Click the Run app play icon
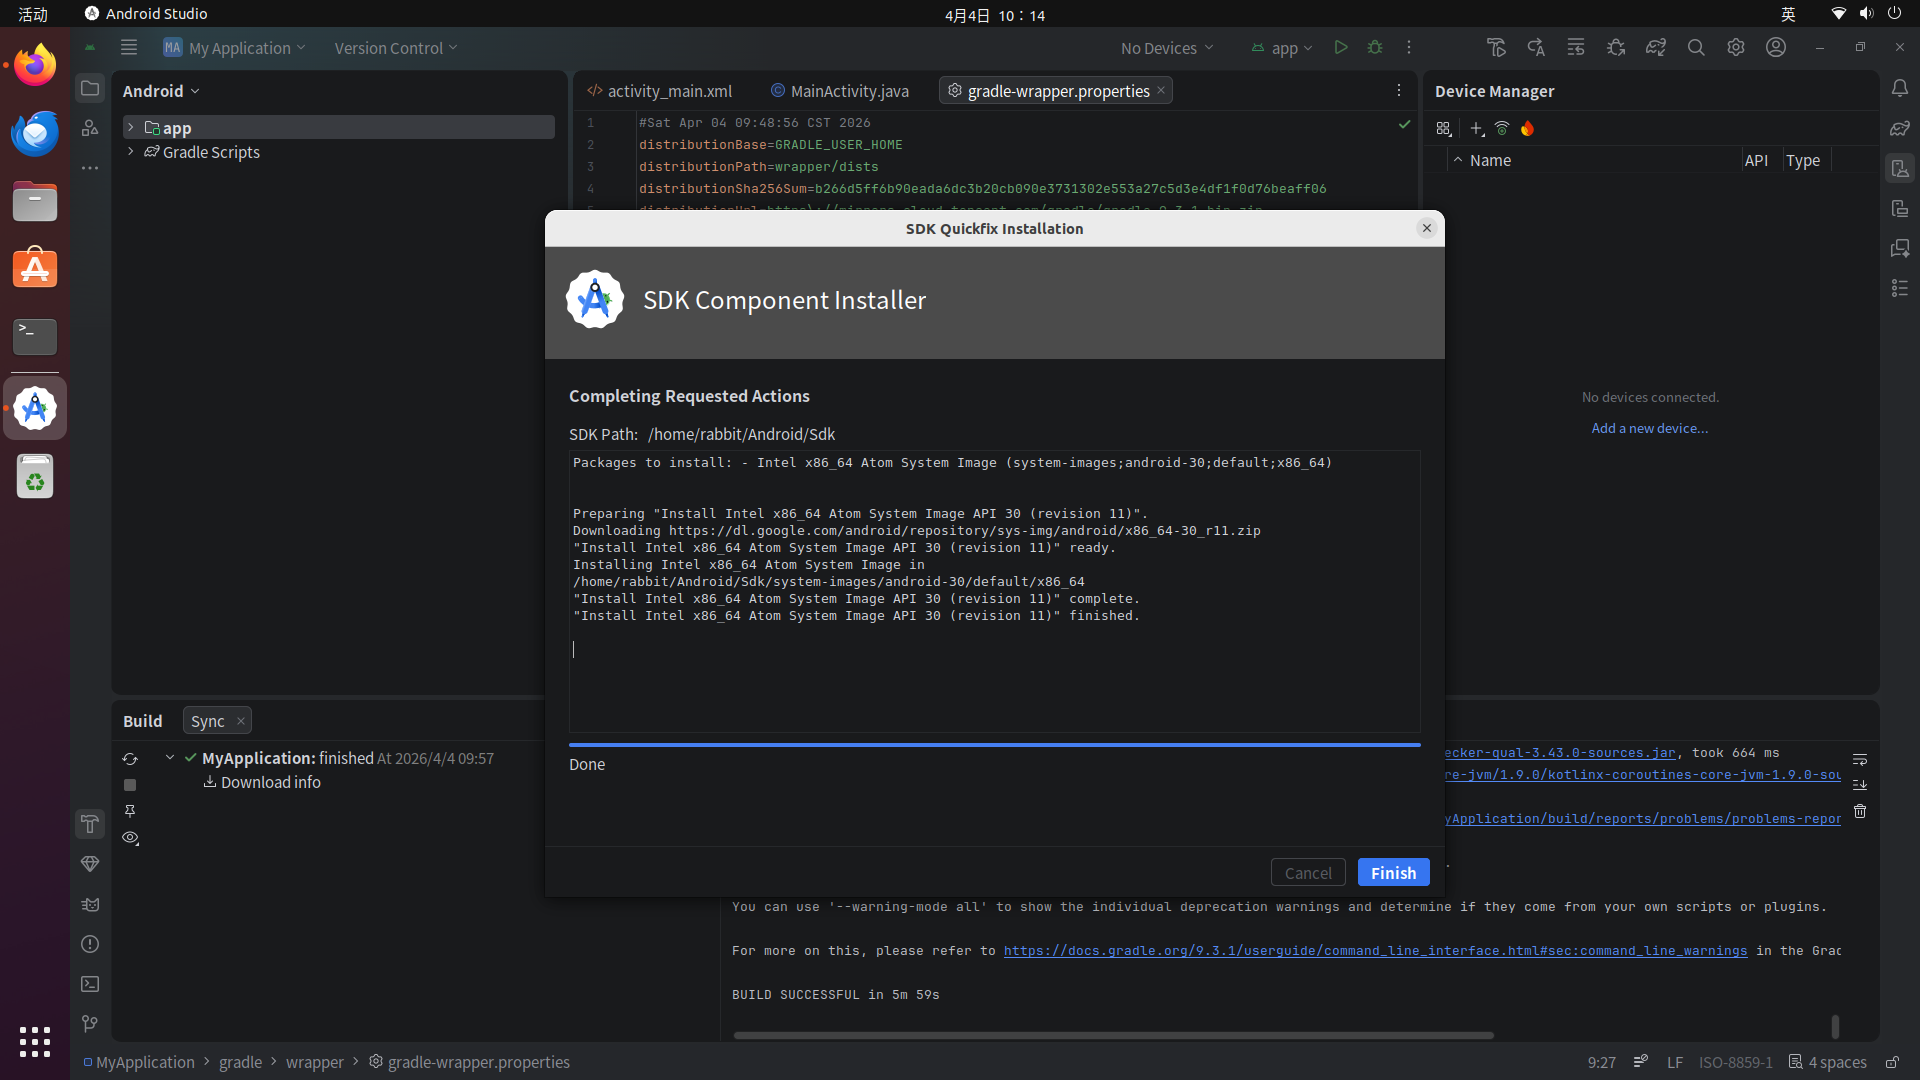This screenshot has height=1080, width=1920. click(x=1341, y=47)
